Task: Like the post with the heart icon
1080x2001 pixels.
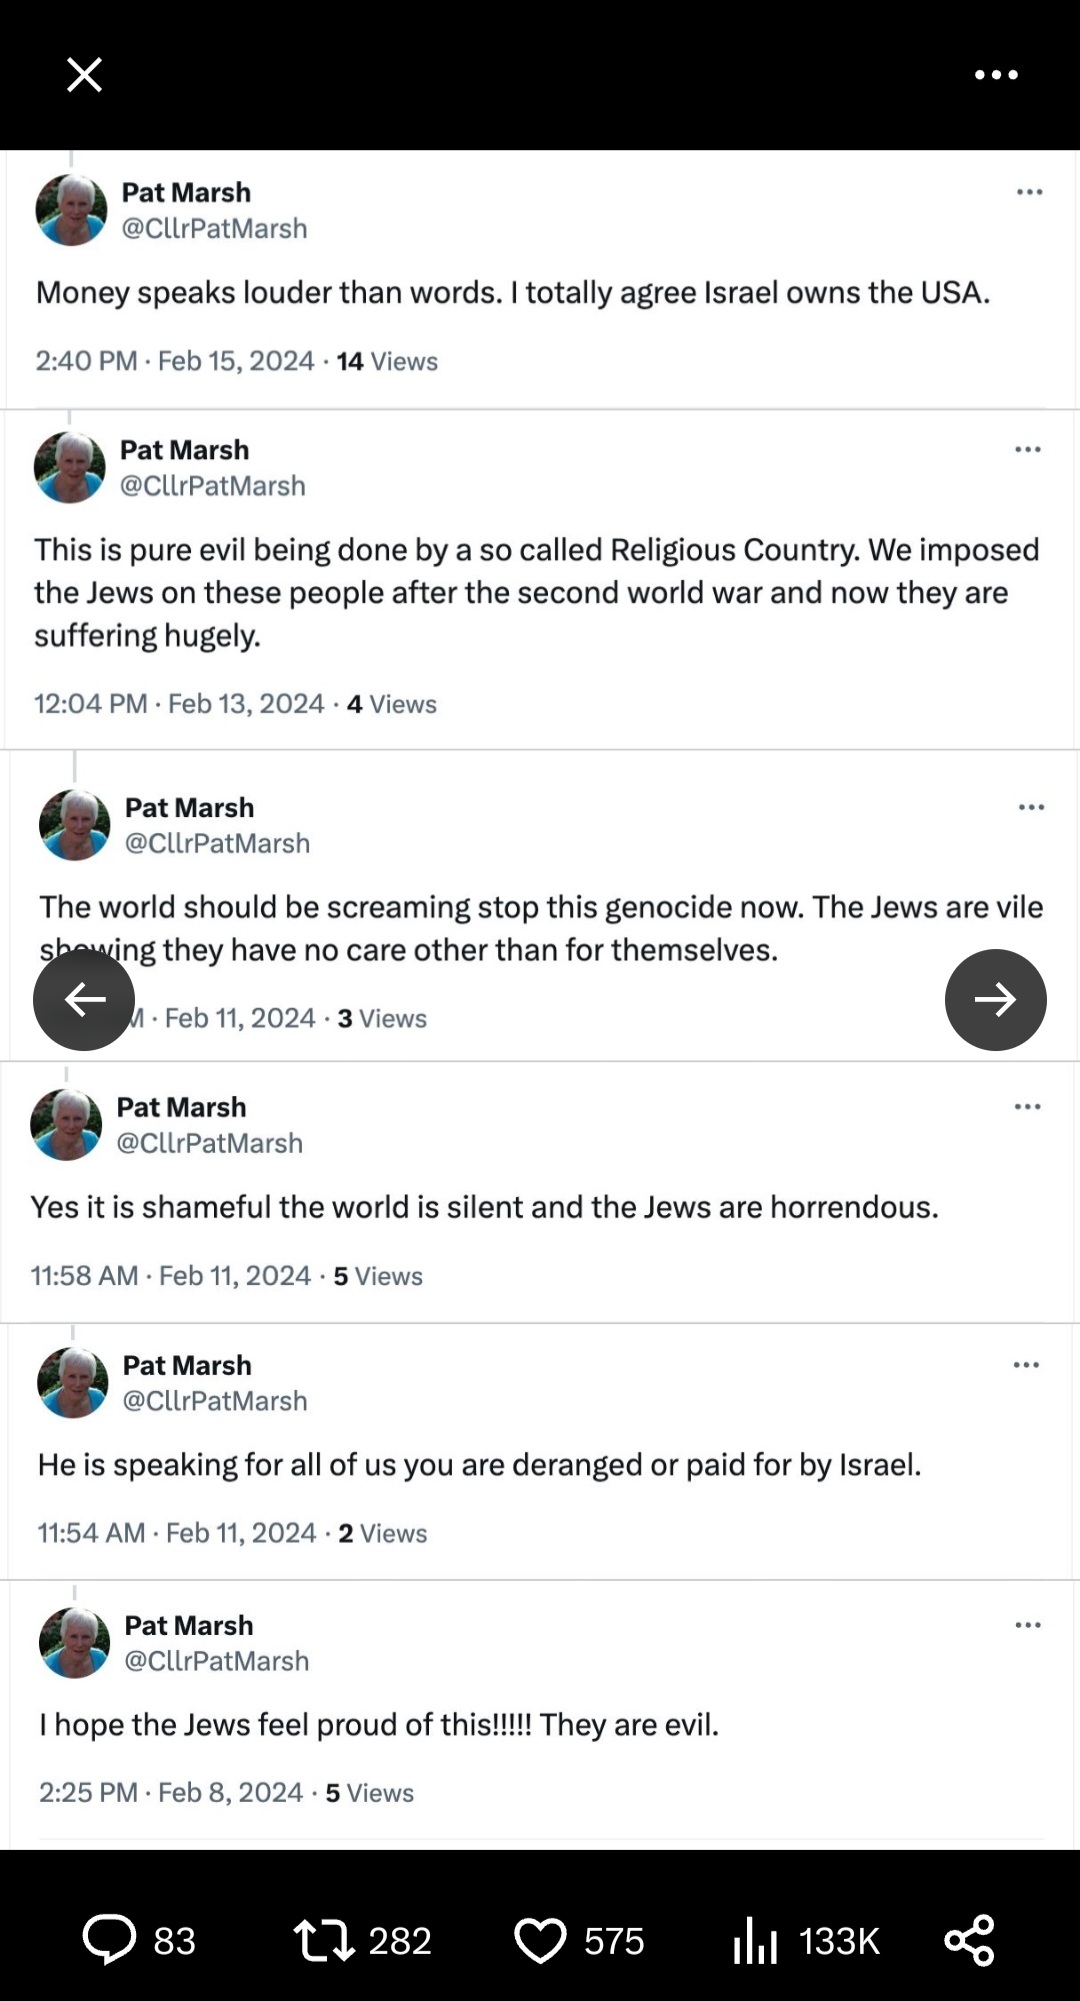Action: point(540,1940)
